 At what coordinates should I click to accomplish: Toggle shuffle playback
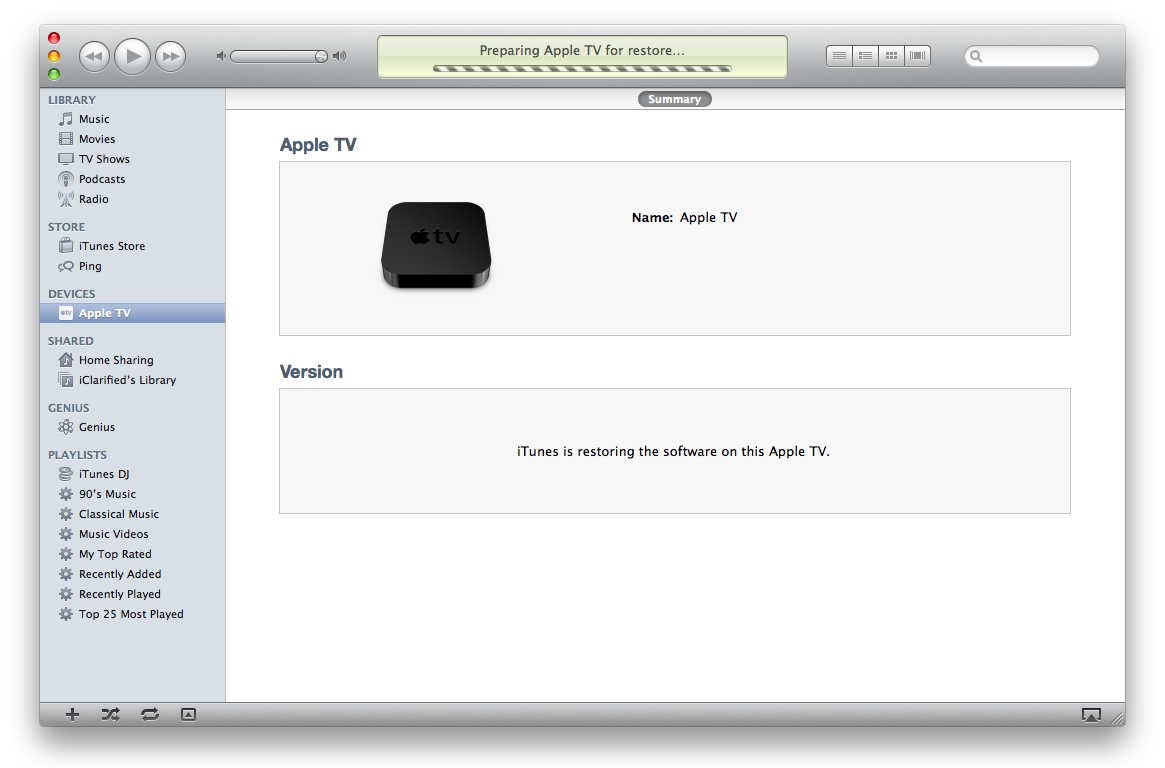pos(111,715)
